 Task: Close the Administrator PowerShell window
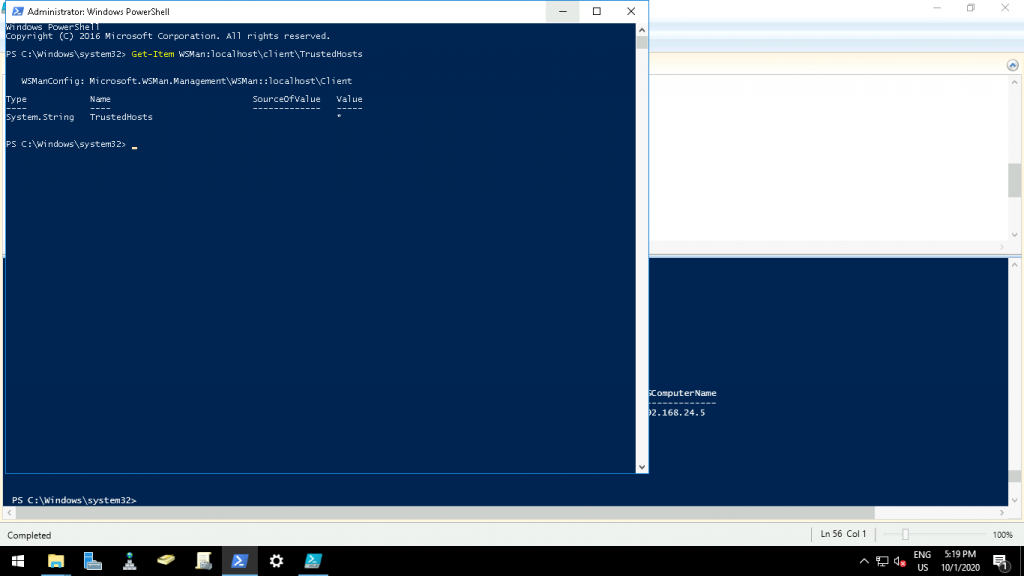point(630,11)
